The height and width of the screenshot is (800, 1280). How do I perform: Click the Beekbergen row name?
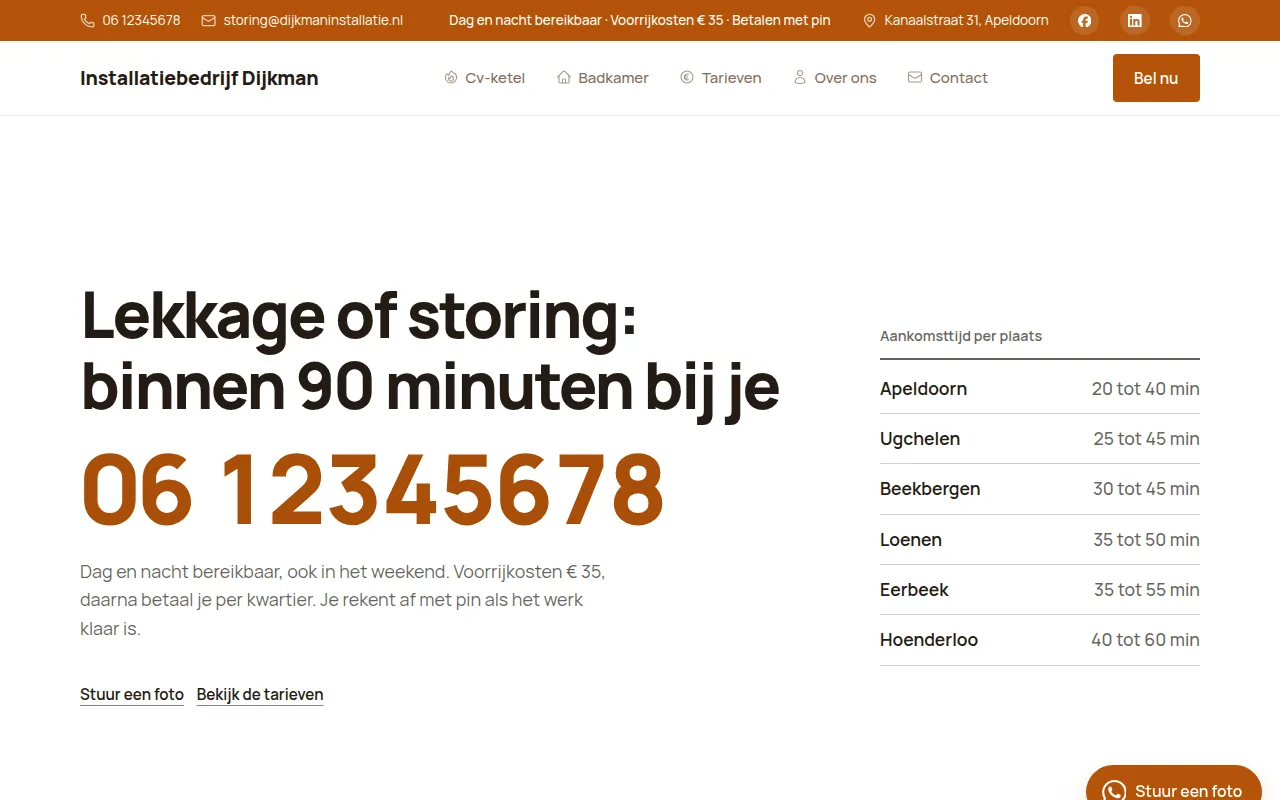point(930,489)
